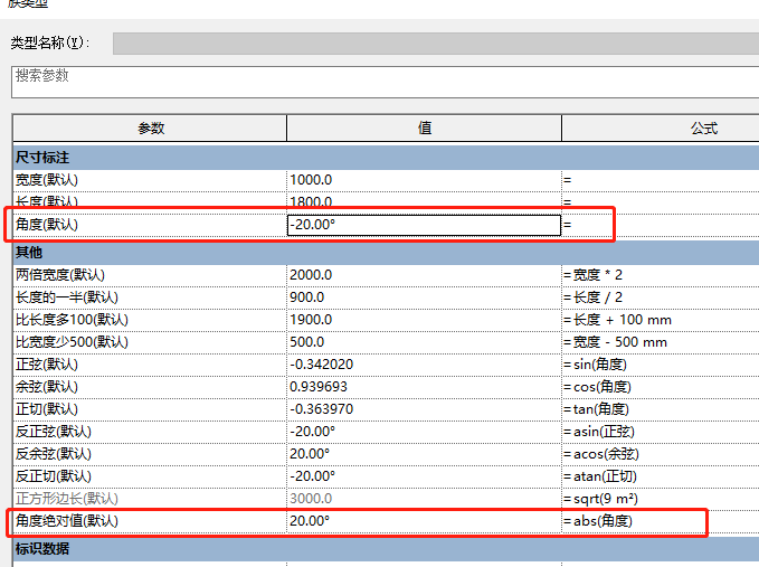Select the 角度(默认) parameter name
The width and height of the screenshot is (760, 568).
[x=47, y=225]
